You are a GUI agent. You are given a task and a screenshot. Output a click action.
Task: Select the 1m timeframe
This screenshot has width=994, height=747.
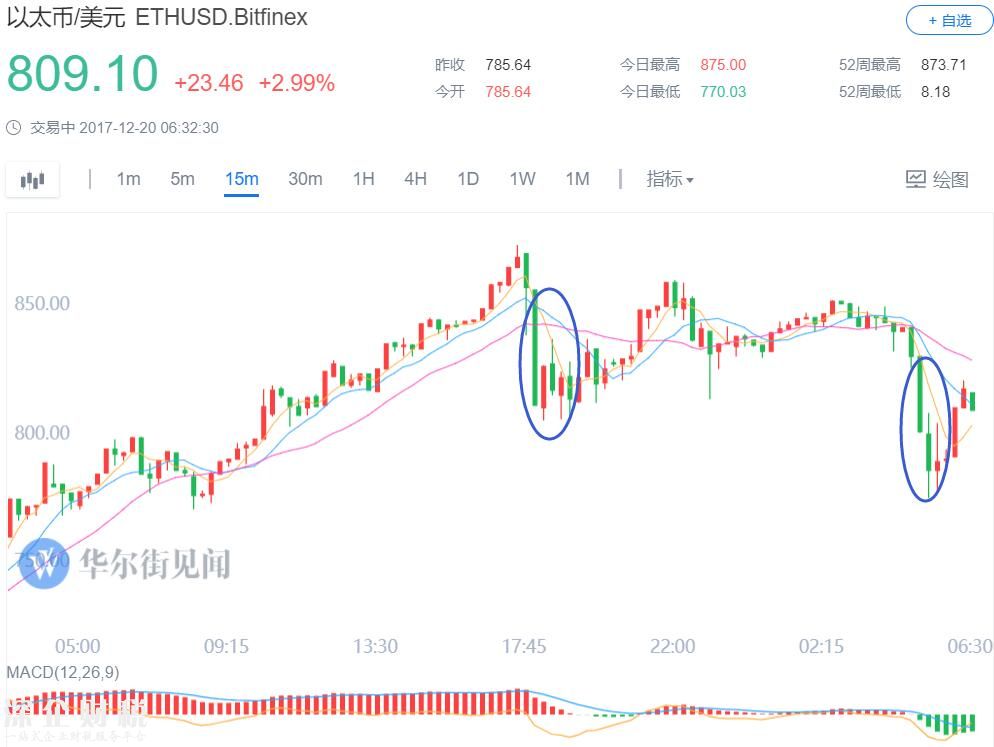tap(128, 179)
